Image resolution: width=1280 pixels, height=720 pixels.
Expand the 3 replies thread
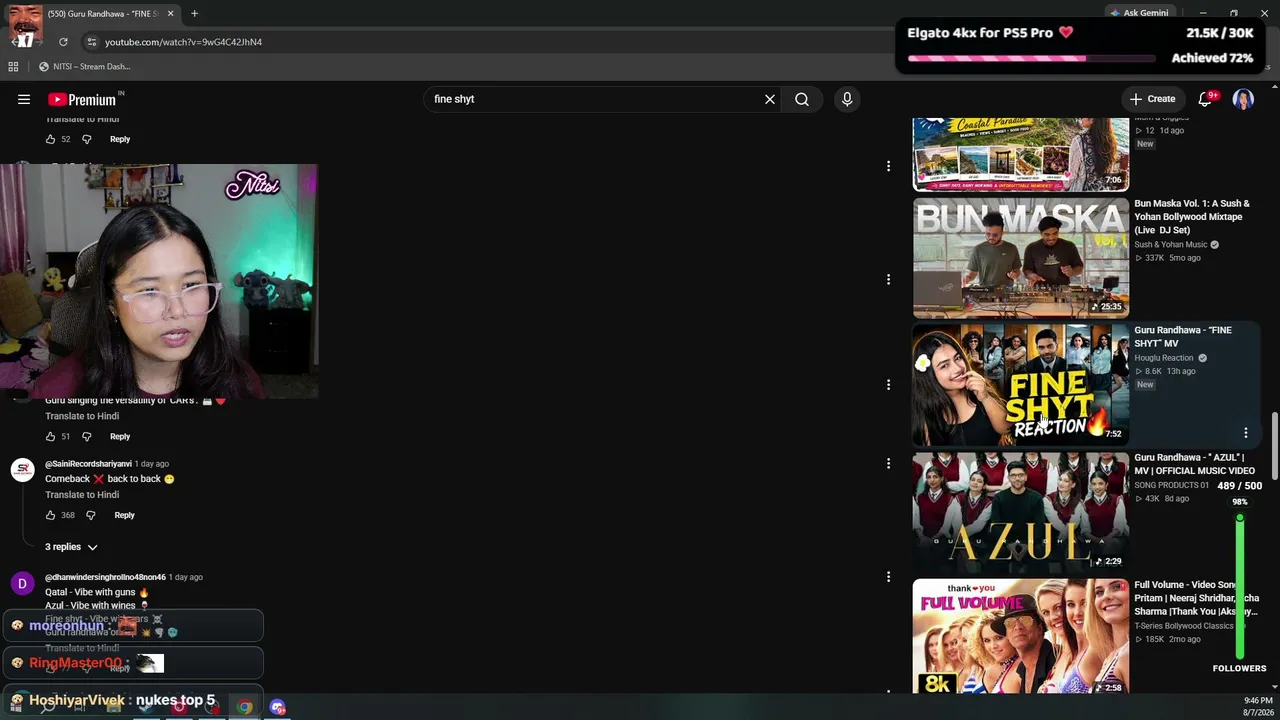(x=71, y=547)
